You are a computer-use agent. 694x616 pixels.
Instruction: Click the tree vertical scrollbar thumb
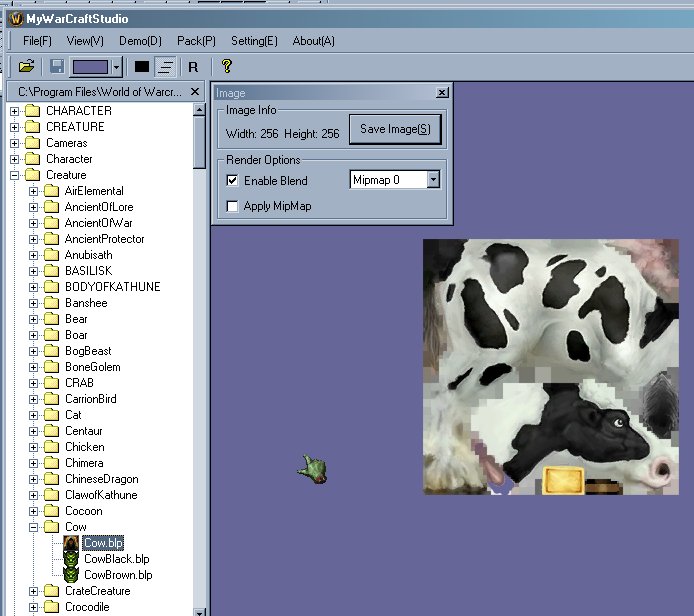(199, 142)
